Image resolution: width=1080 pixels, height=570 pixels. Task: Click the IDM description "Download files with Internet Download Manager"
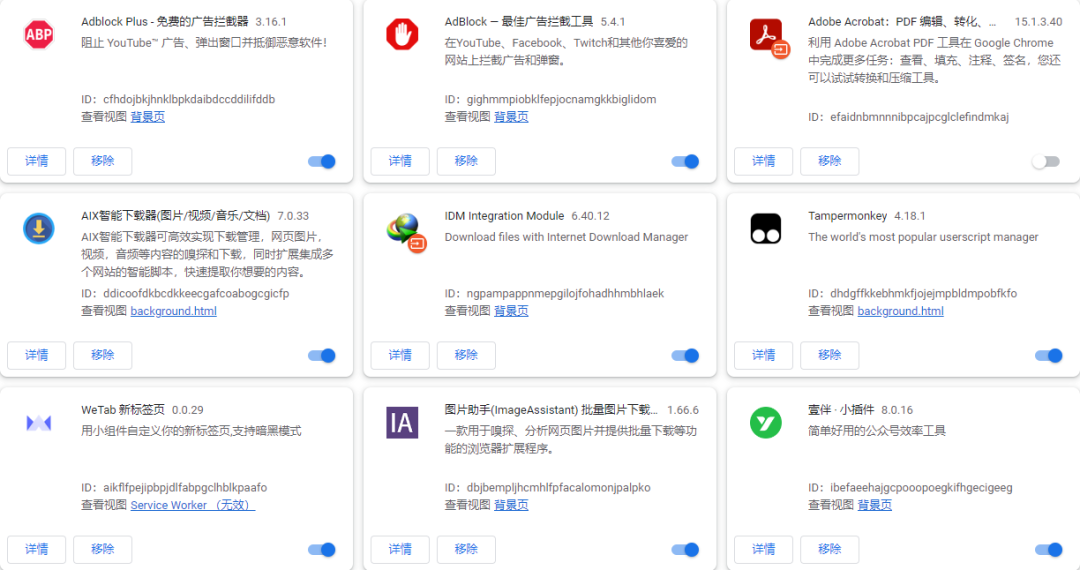pyautogui.click(x=566, y=237)
